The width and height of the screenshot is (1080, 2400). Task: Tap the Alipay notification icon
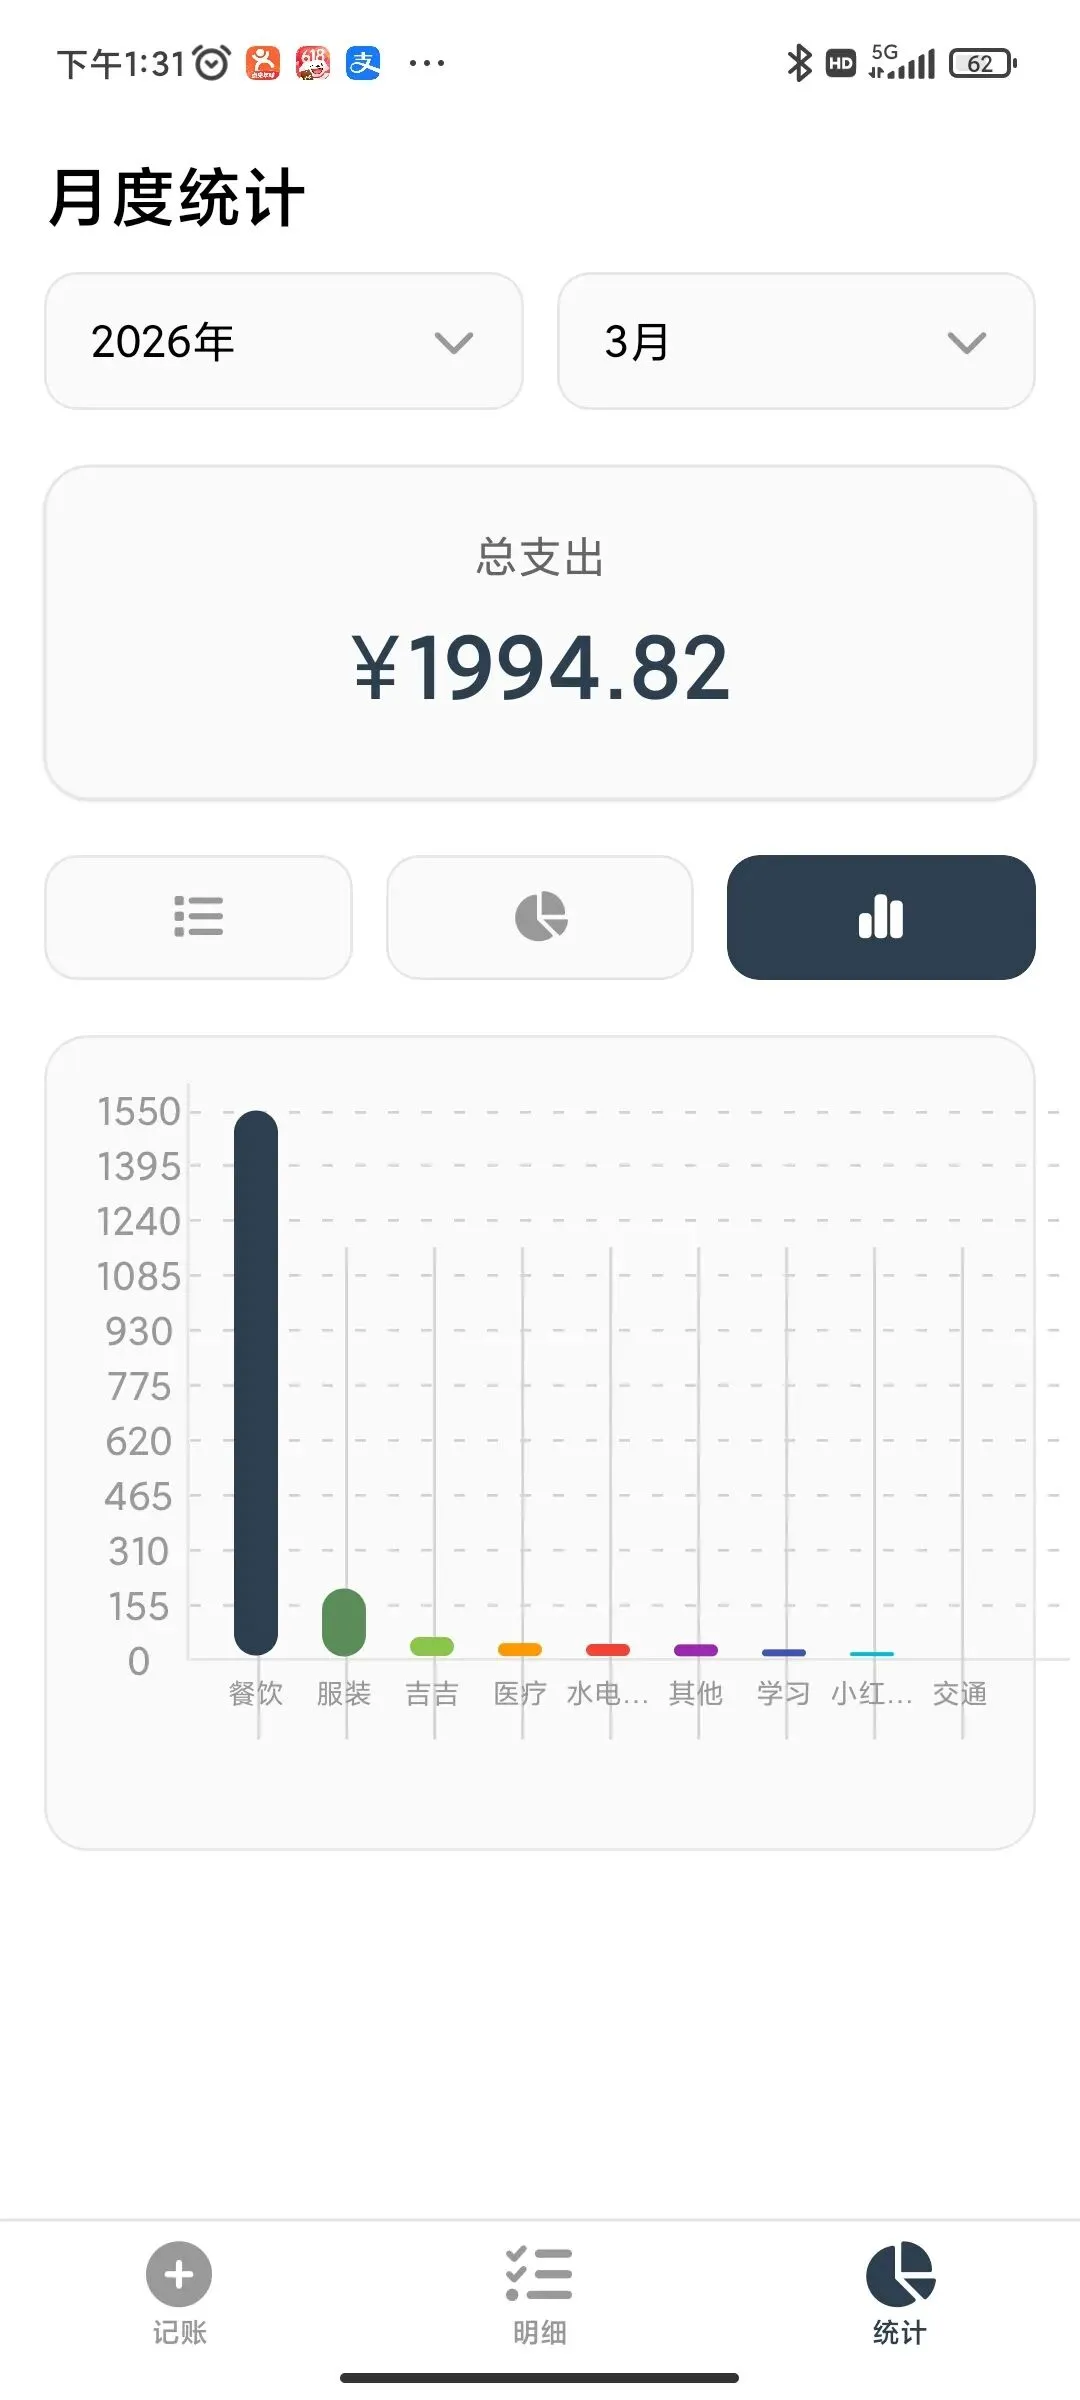pyautogui.click(x=363, y=63)
